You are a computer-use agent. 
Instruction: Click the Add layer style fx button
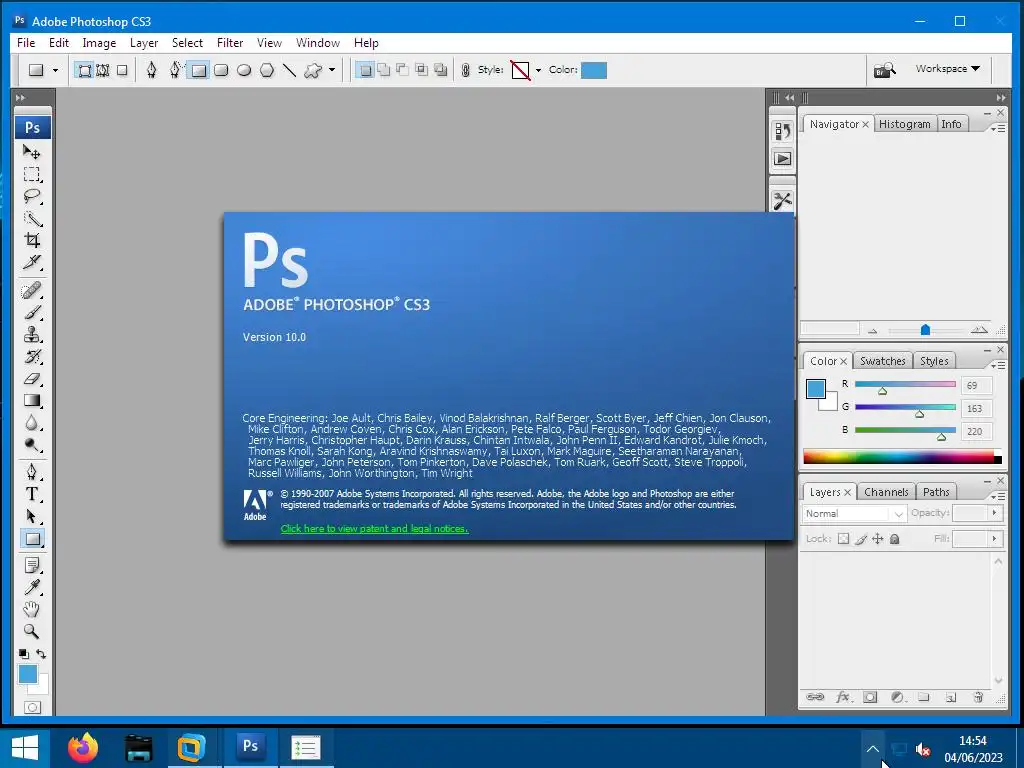[842, 697]
